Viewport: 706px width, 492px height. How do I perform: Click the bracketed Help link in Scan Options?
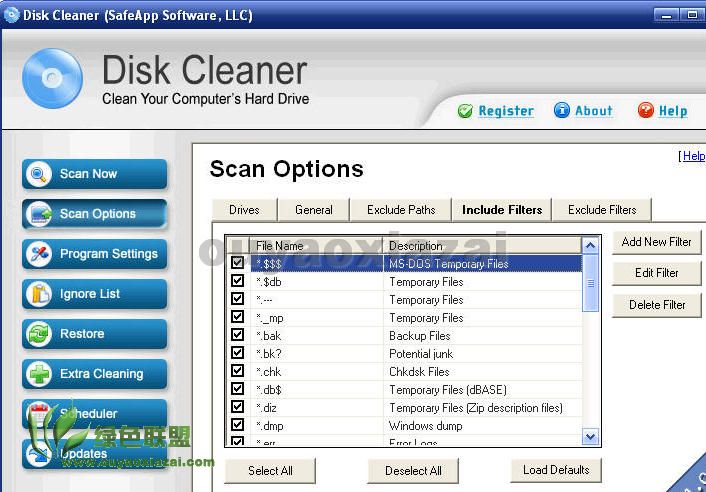click(694, 156)
